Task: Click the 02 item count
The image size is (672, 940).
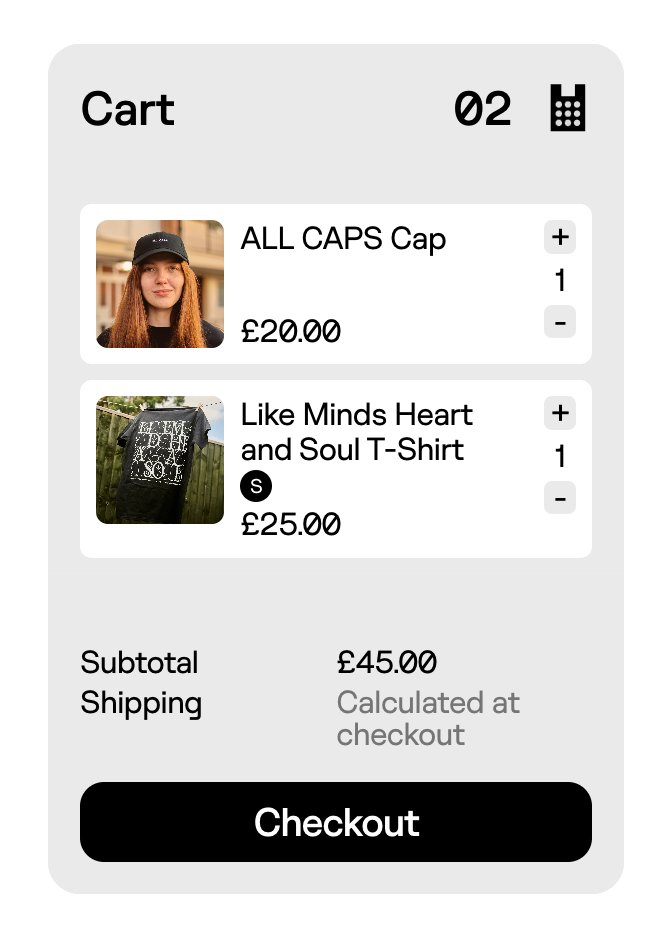Action: tap(482, 109)
